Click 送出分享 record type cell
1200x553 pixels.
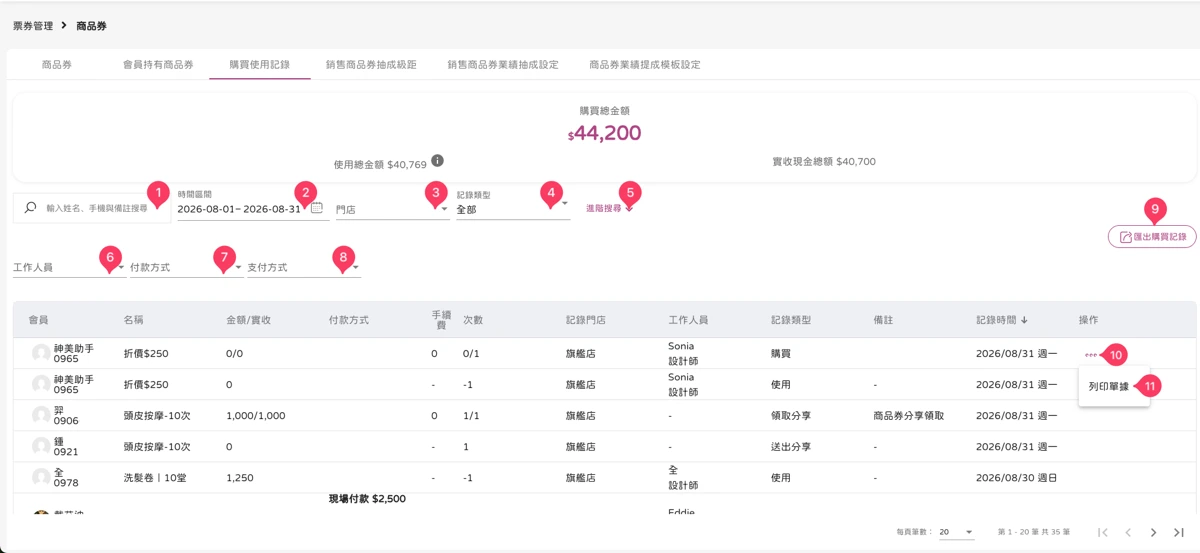pos(790,446)
